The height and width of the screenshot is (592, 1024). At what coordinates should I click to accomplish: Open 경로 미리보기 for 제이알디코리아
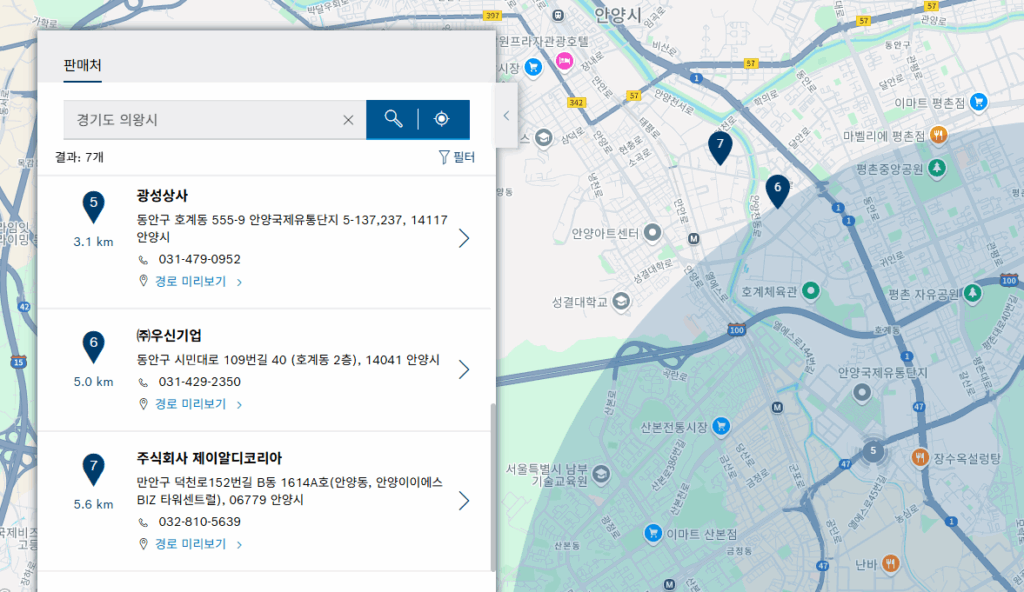(190, 544)
